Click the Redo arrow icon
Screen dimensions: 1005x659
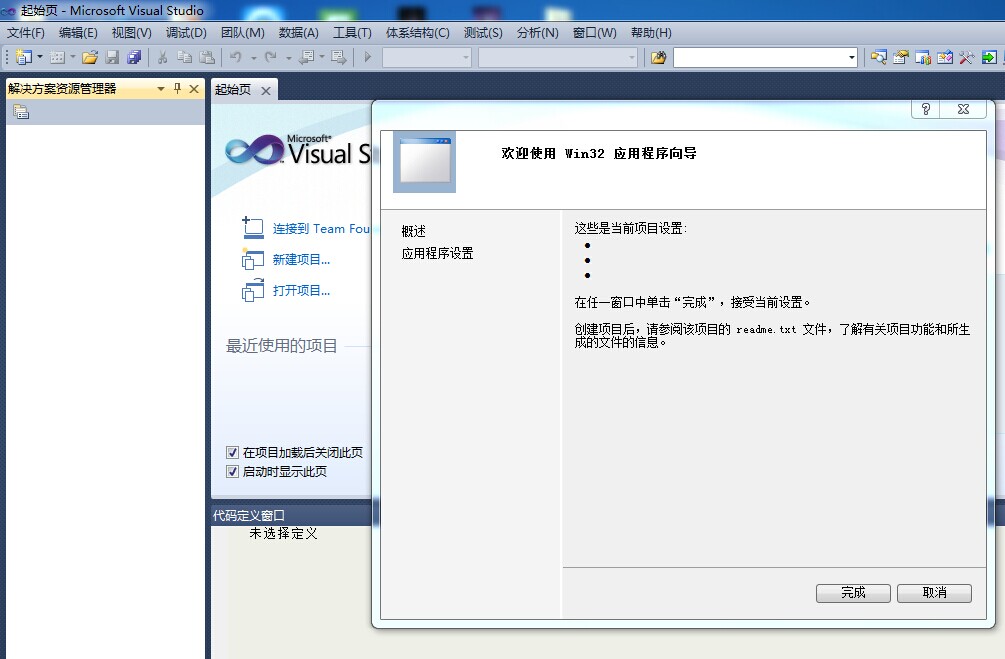(271, 57)
